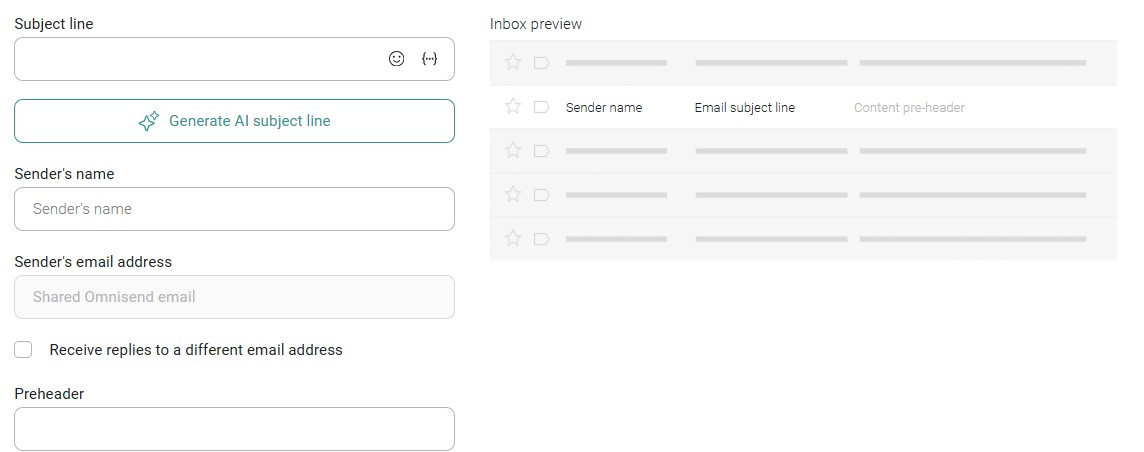Click the 'Inbox preview' heading

coord(536,24)
